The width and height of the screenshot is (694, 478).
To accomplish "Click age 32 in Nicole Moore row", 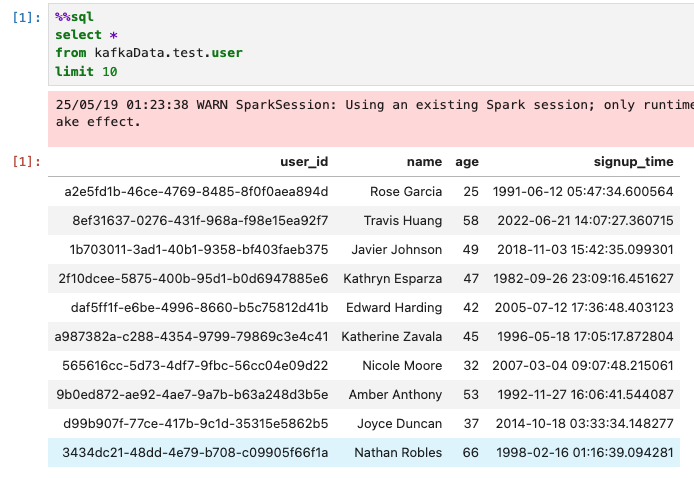I will click(471, 365).
